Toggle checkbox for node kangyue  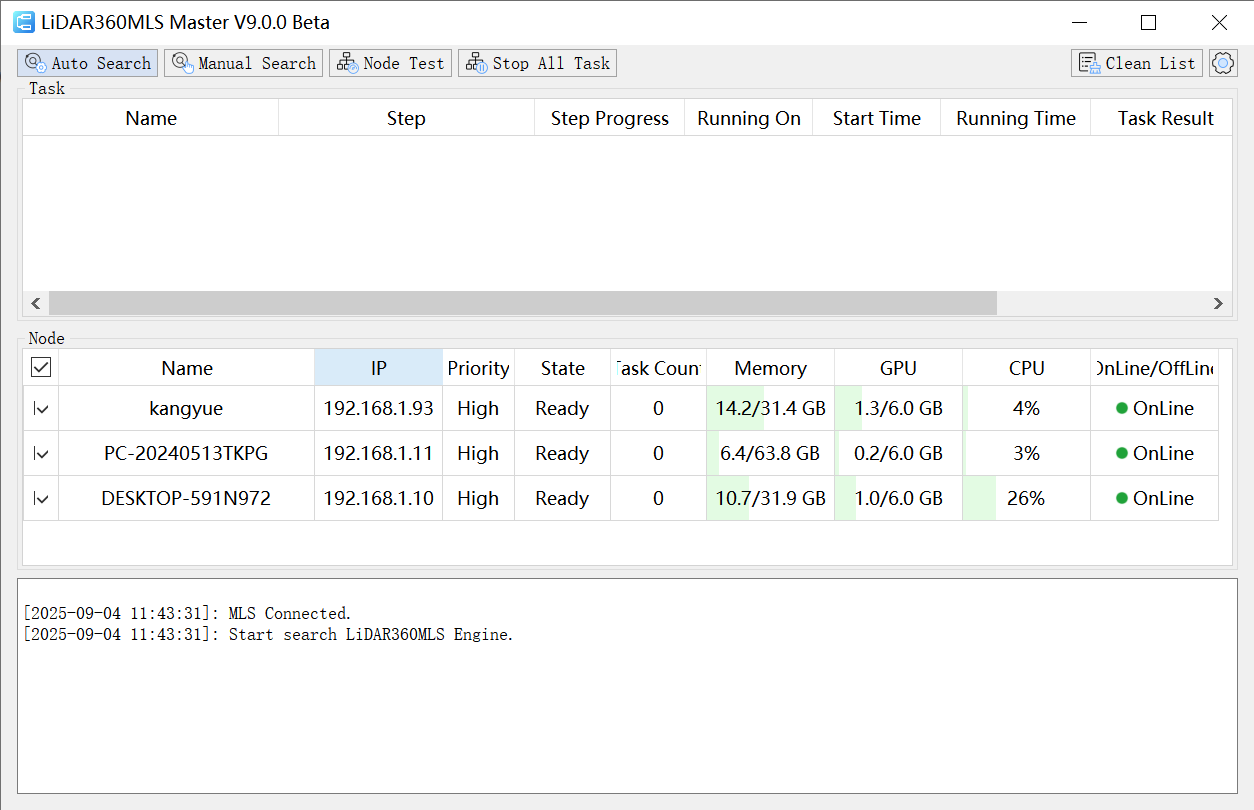[41, 408]
